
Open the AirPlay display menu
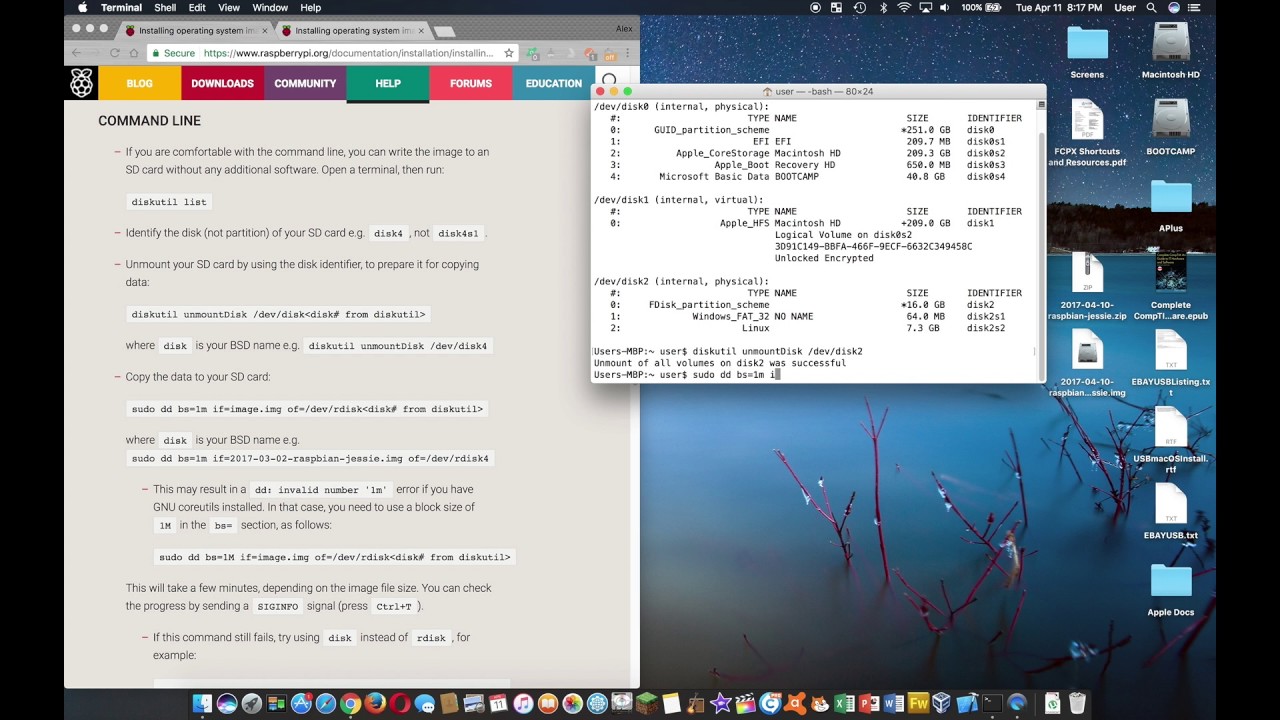pyautogui.click(x=925, y=8)
